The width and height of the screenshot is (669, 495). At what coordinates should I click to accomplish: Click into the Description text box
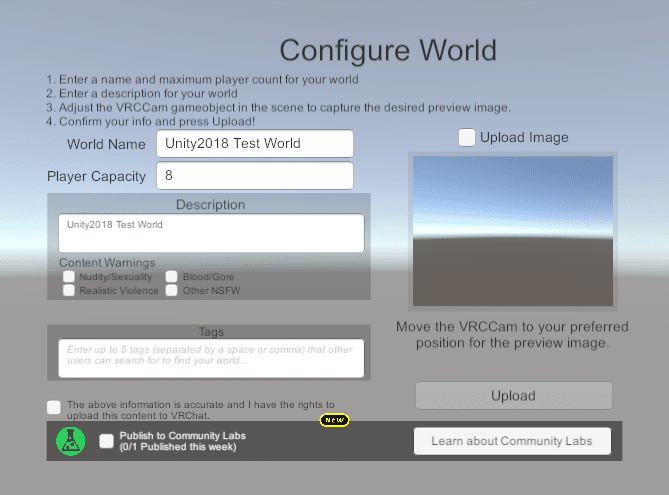[211, 233]
